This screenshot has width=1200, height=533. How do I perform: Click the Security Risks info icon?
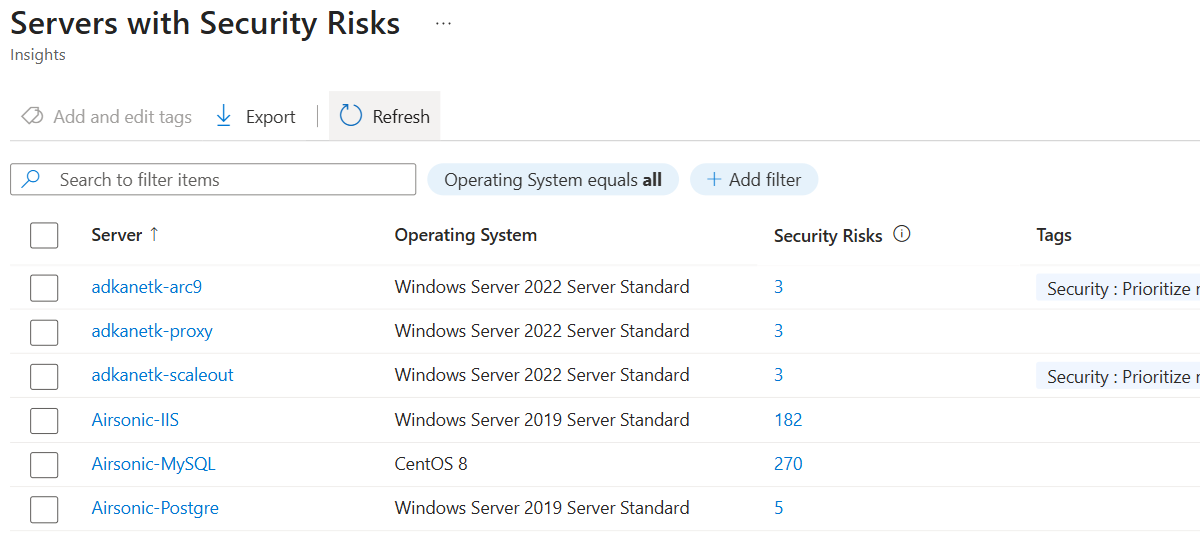(902, 235)
